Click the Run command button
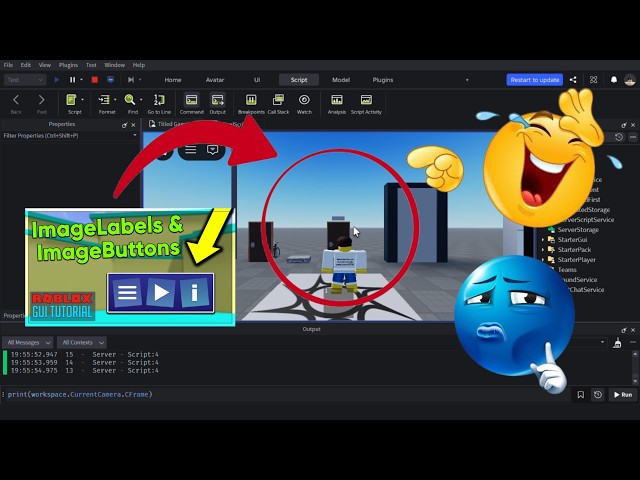Screen dimensions: 640x480 (623, 395)
